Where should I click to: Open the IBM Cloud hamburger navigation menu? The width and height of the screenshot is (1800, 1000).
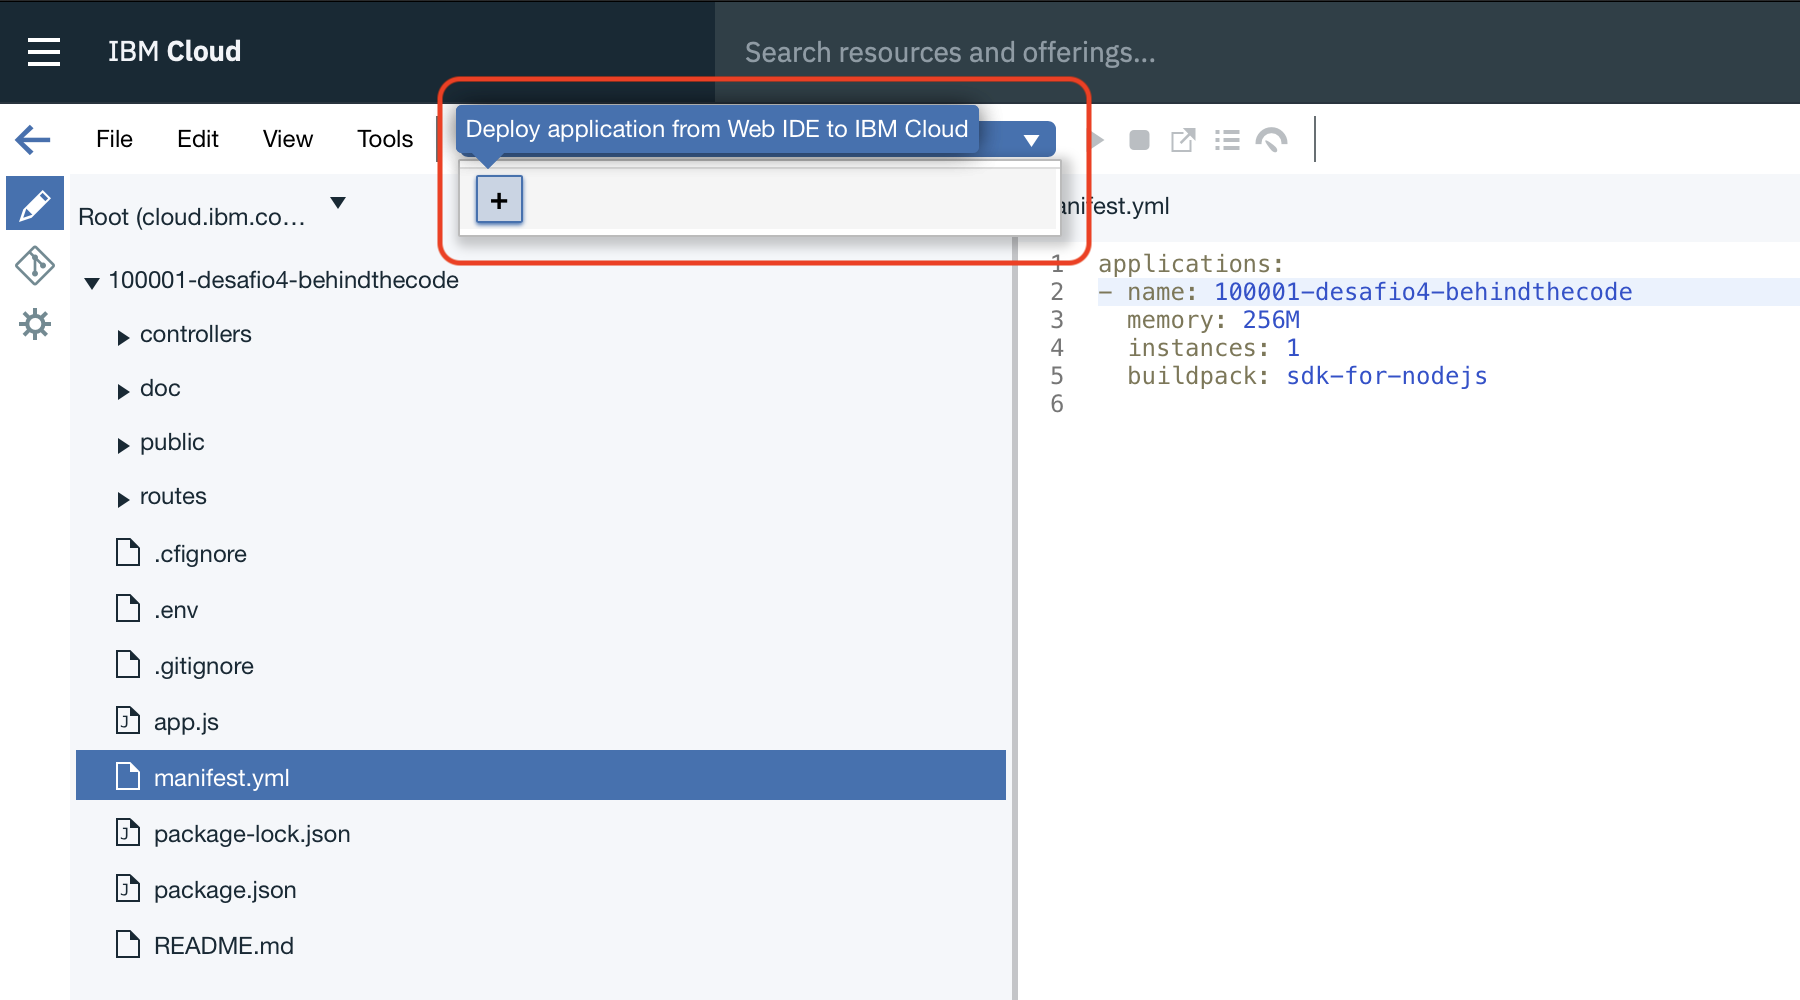pyautogui.click(x=44, y=51)
